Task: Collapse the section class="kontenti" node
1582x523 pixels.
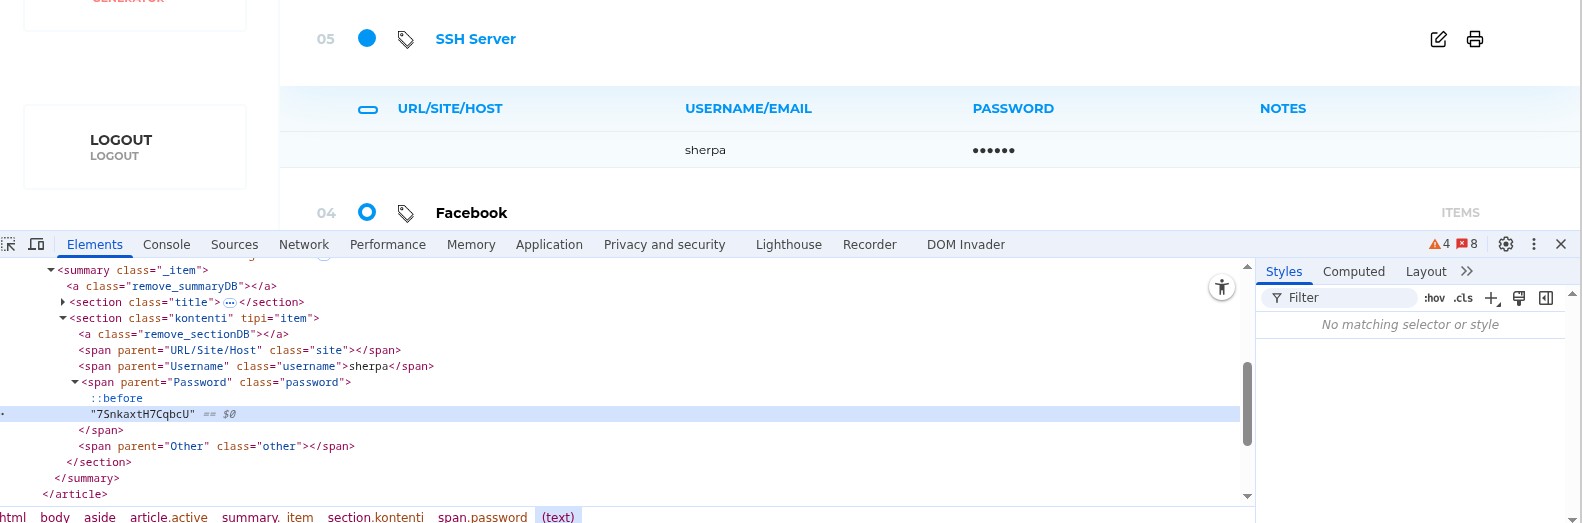Action: 63,318
